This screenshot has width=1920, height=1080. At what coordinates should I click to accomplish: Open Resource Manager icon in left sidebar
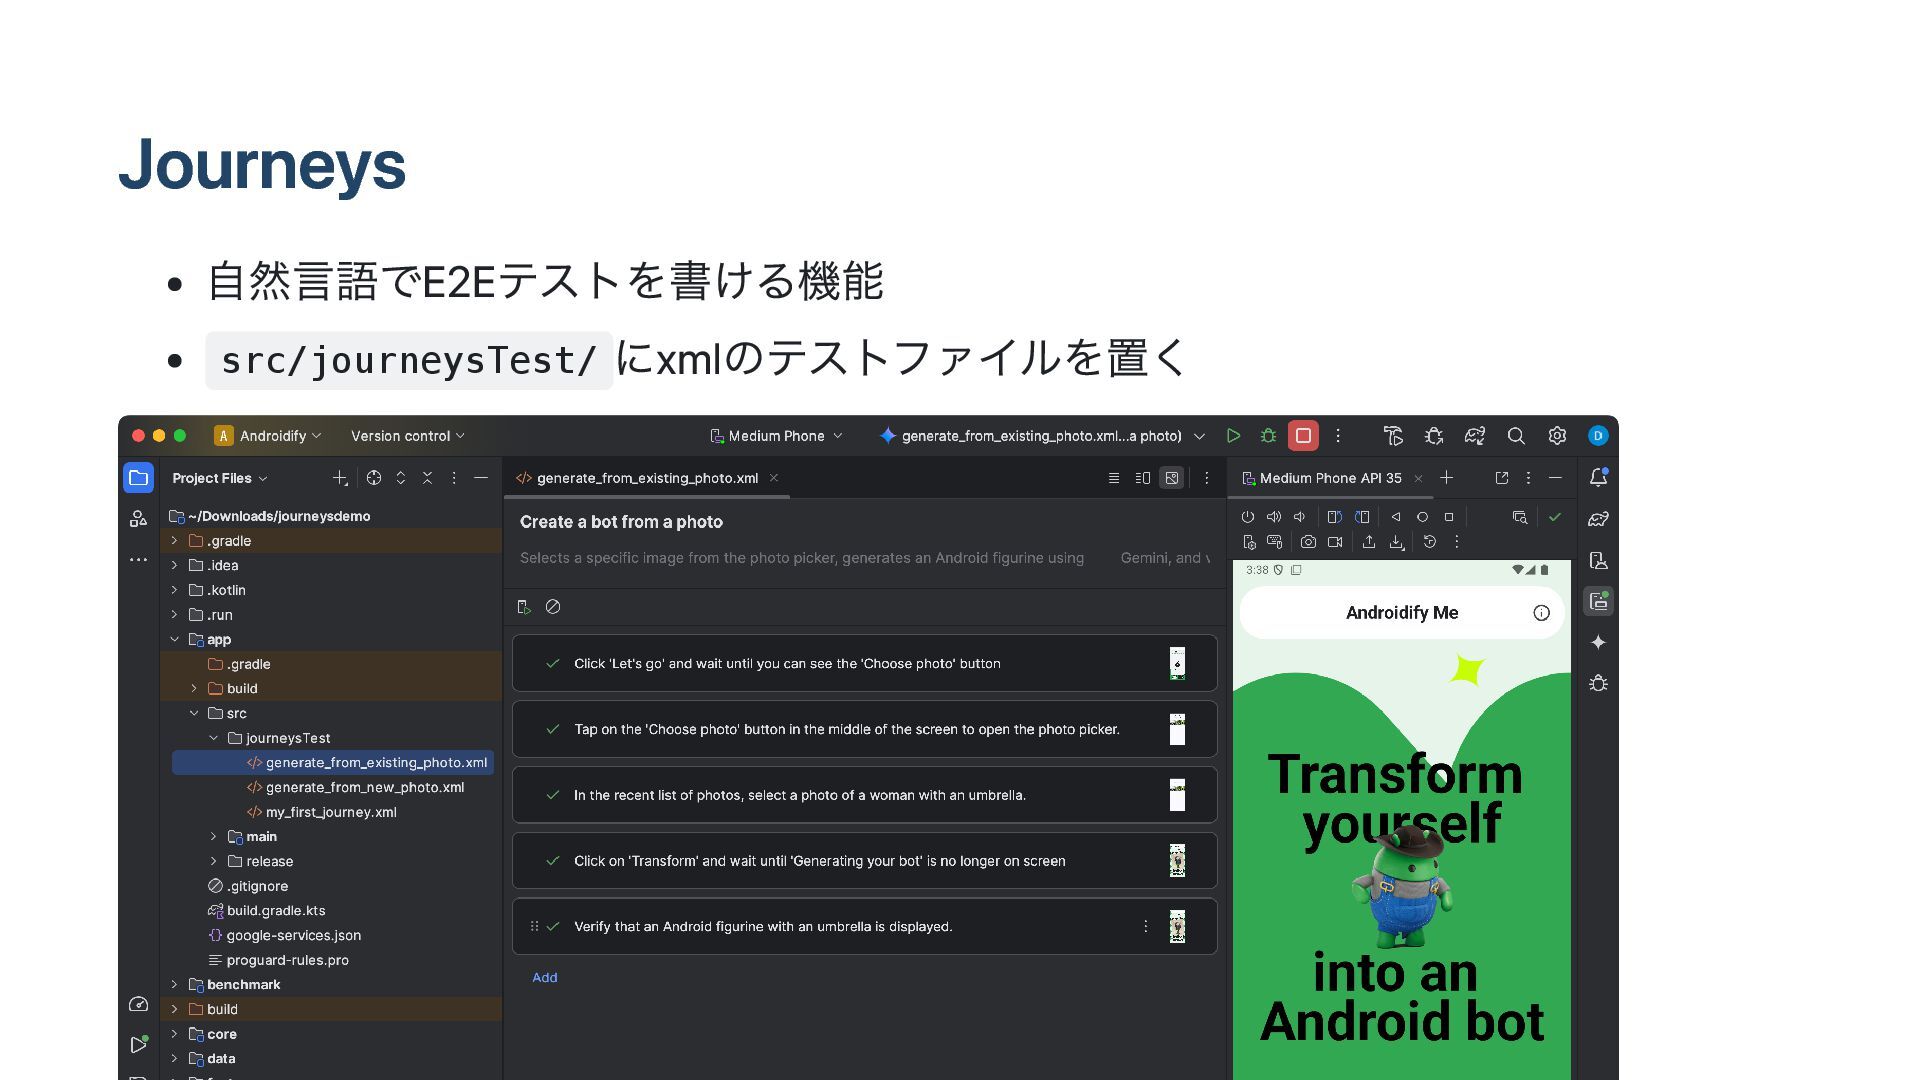pos(138,518)
